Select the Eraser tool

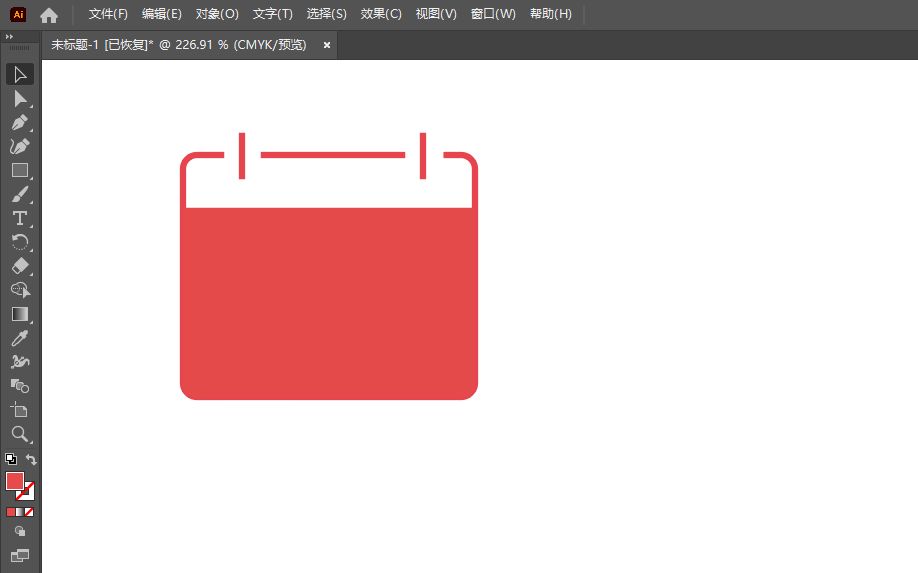click(x=20, y=266)
